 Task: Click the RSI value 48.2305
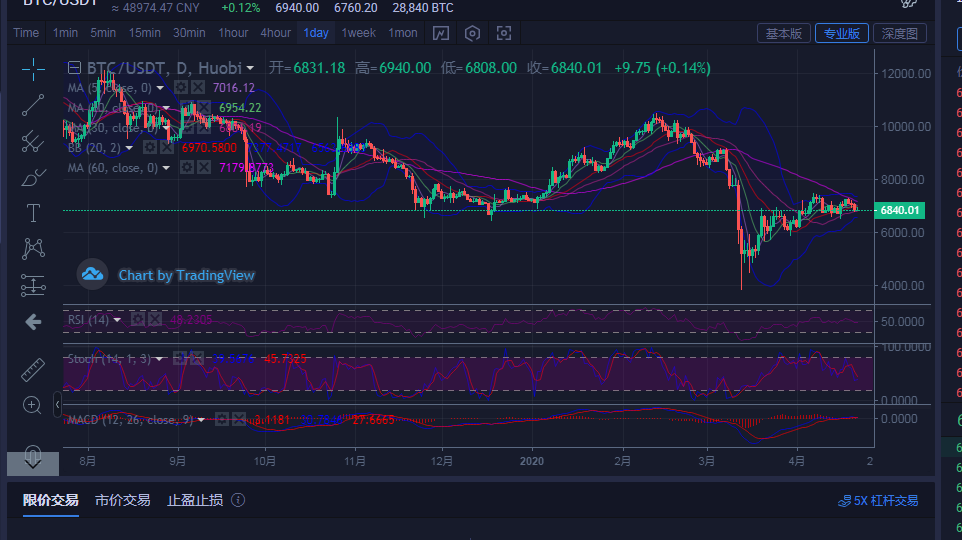tap(191, 320)
